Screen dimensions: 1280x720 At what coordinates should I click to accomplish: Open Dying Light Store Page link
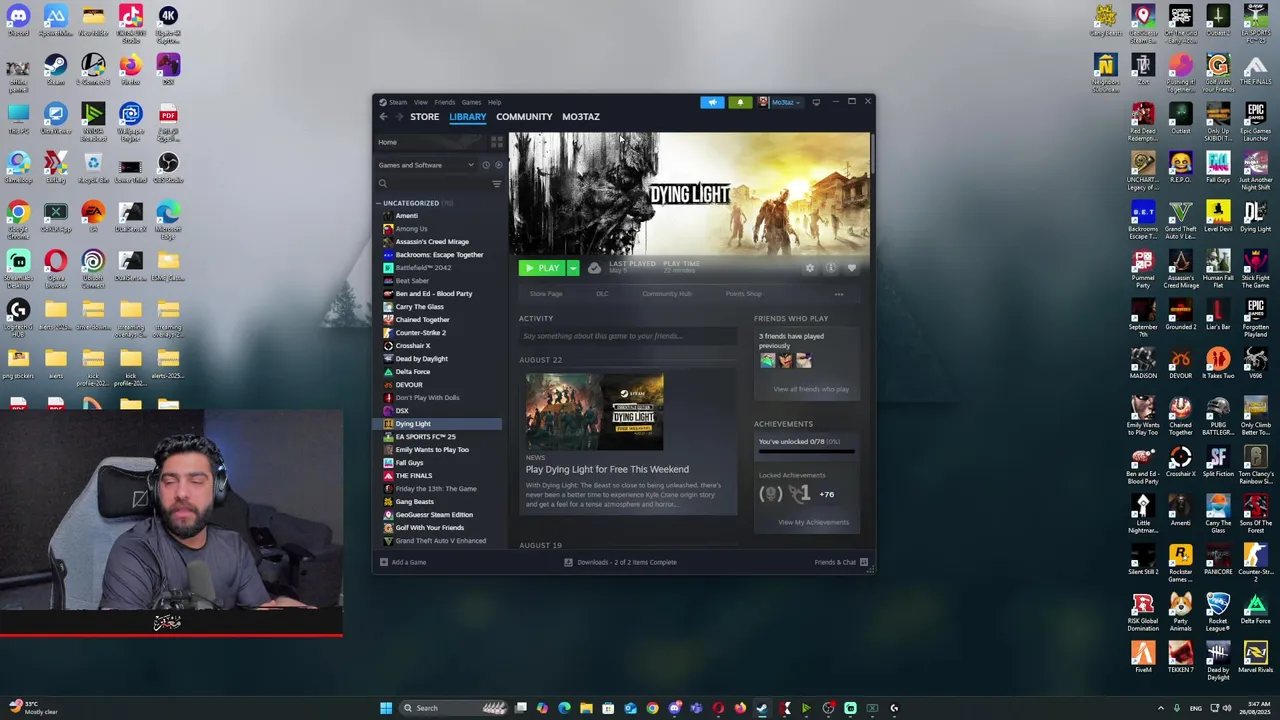click(x=546, y=294)
